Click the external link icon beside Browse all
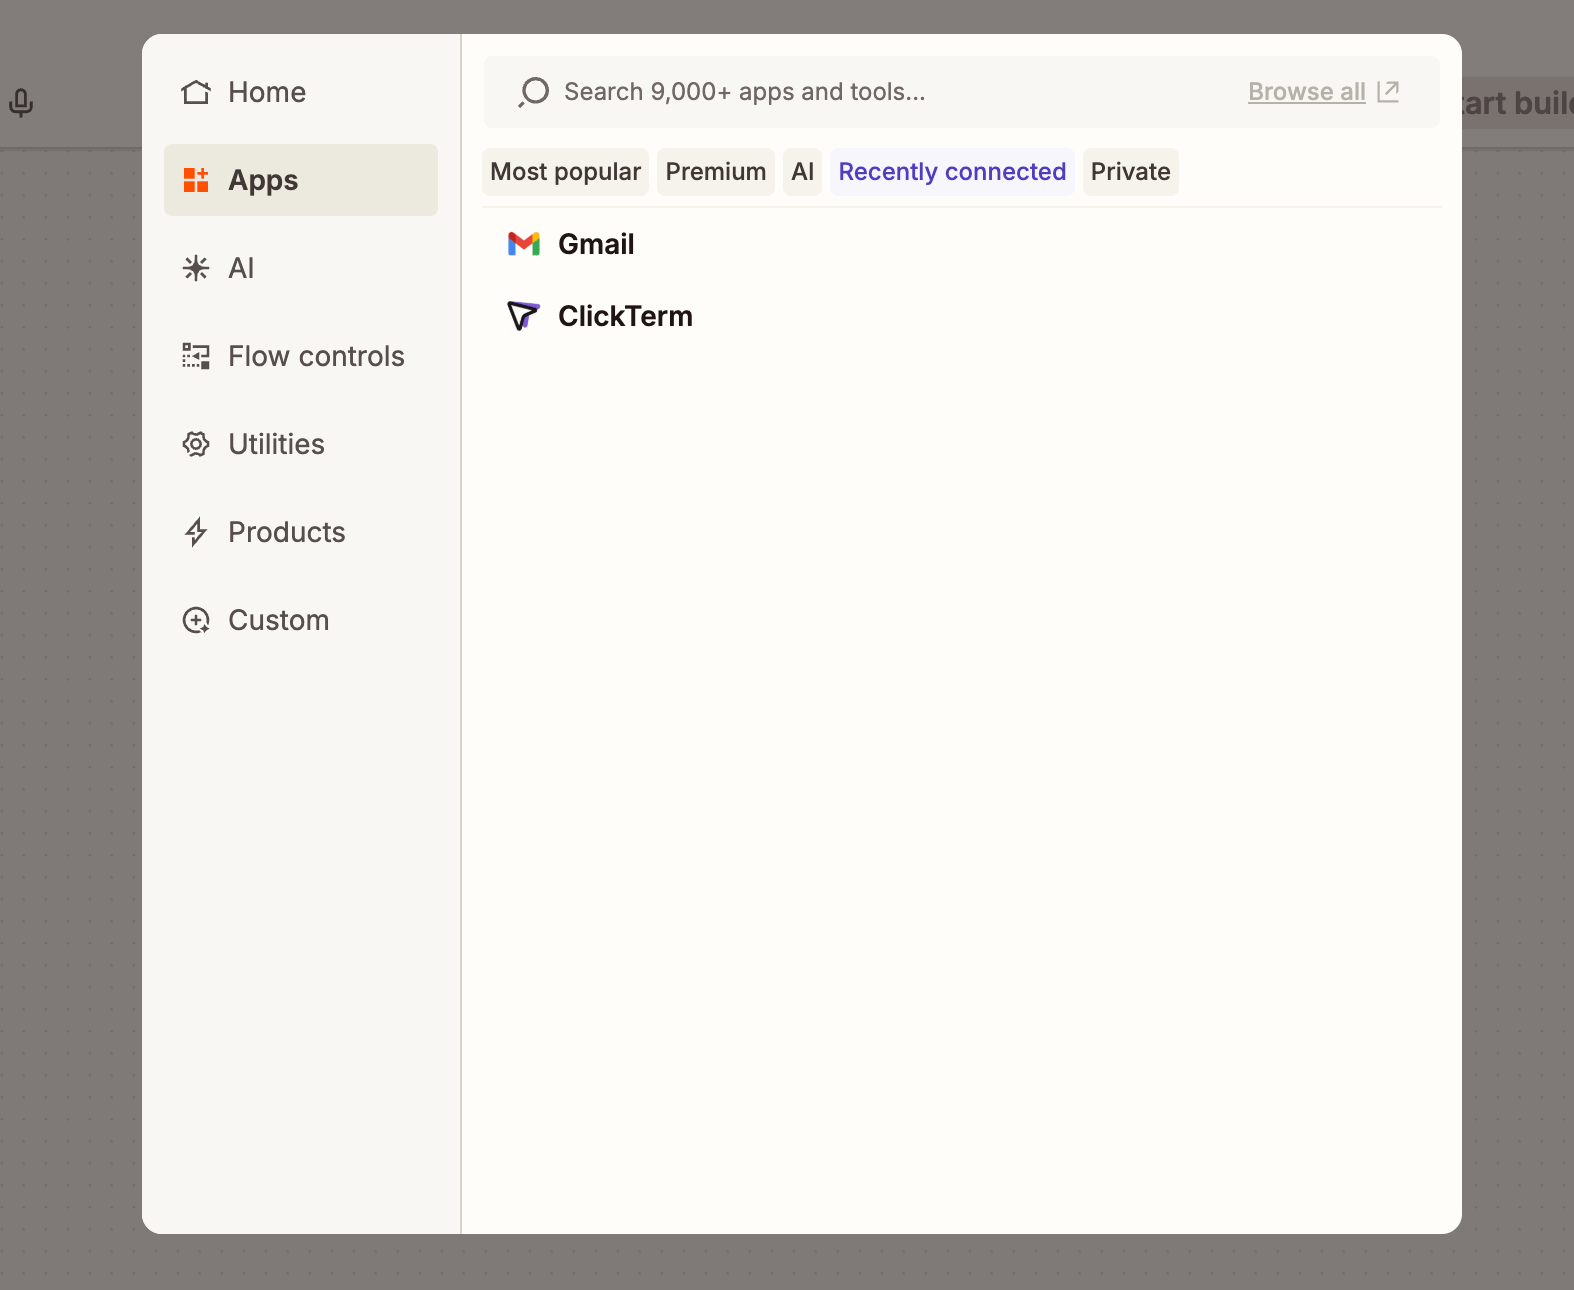The image size is (1574, 1290). [x=1388, y=92]
